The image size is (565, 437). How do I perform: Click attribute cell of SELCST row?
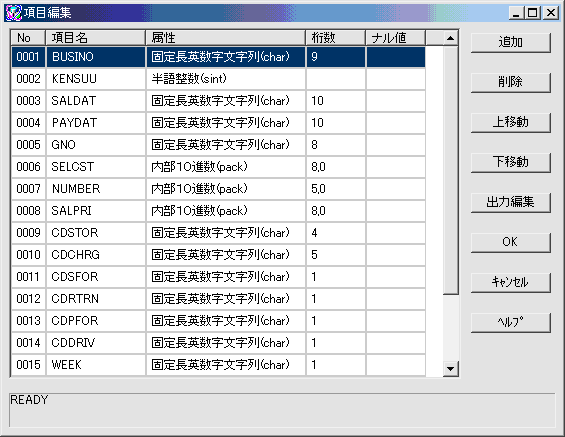[226, 167]
